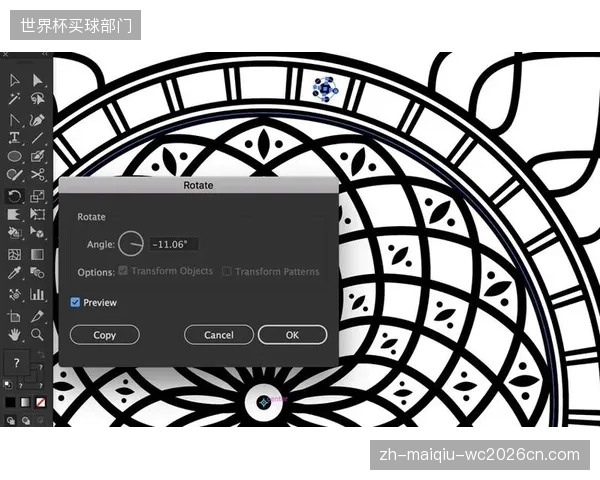The width and height of the screenshot is (600, 480).
Task: Click the Angle dial in Rotate dialog
Action: [131, 243]
